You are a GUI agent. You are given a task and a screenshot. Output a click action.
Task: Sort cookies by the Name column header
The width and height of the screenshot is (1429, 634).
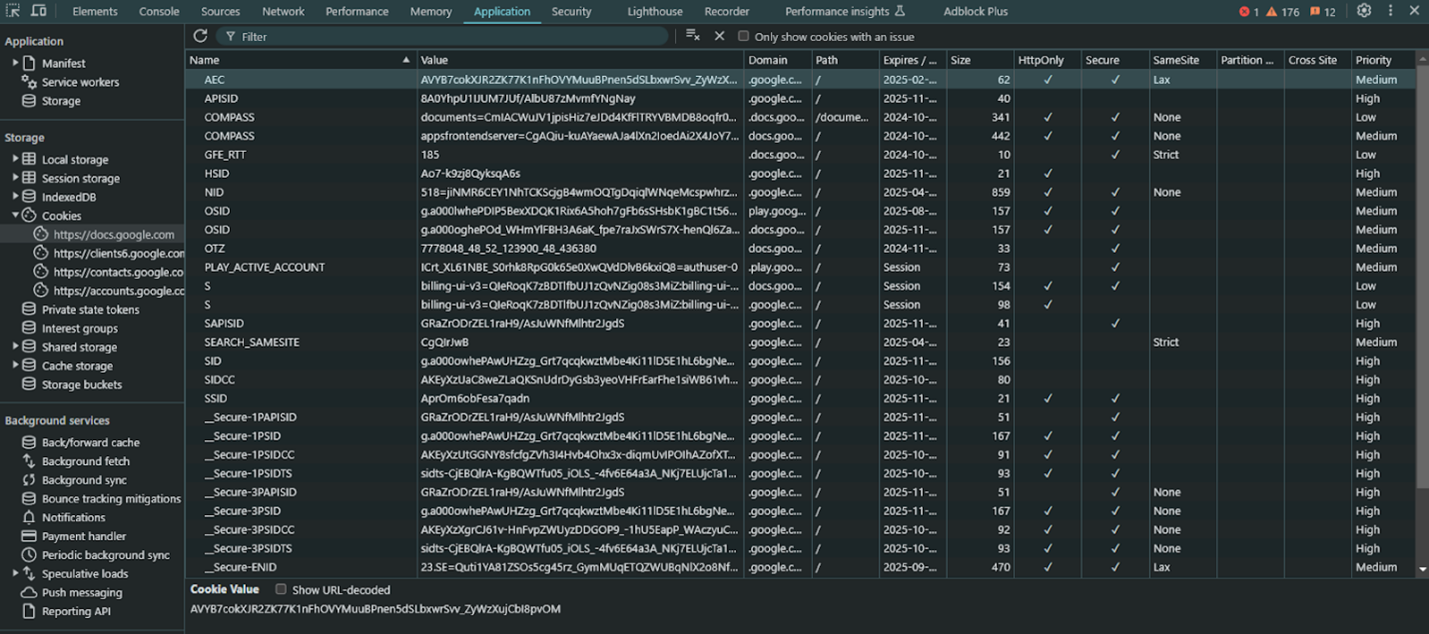click(301, 60)
